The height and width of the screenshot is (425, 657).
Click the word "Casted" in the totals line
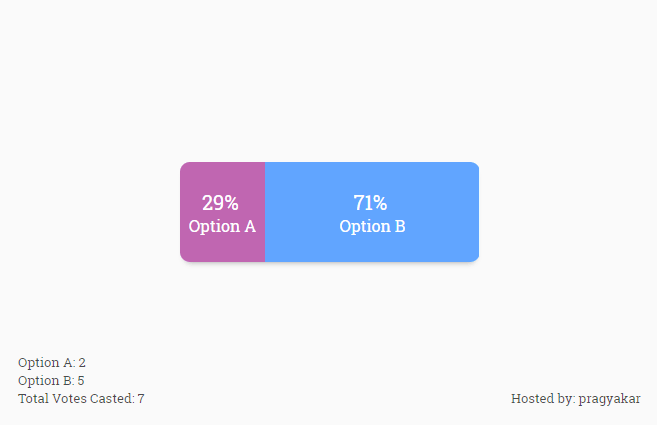(112, 399)
